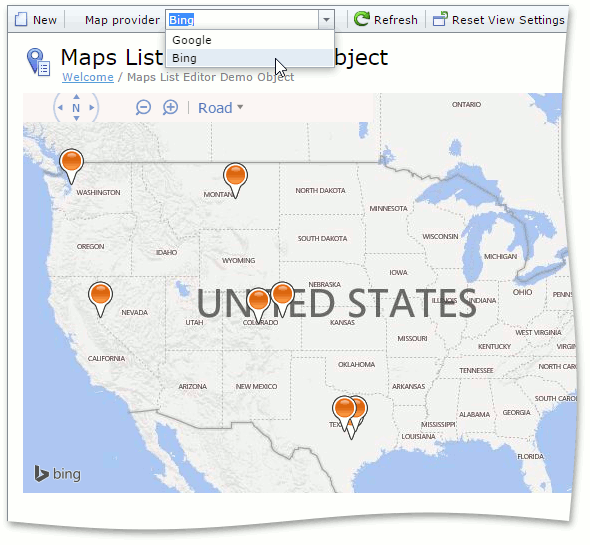Select Bing from provider list
Image resolution: width=590 pixels, height=545 pixels.
pos(250,58)
